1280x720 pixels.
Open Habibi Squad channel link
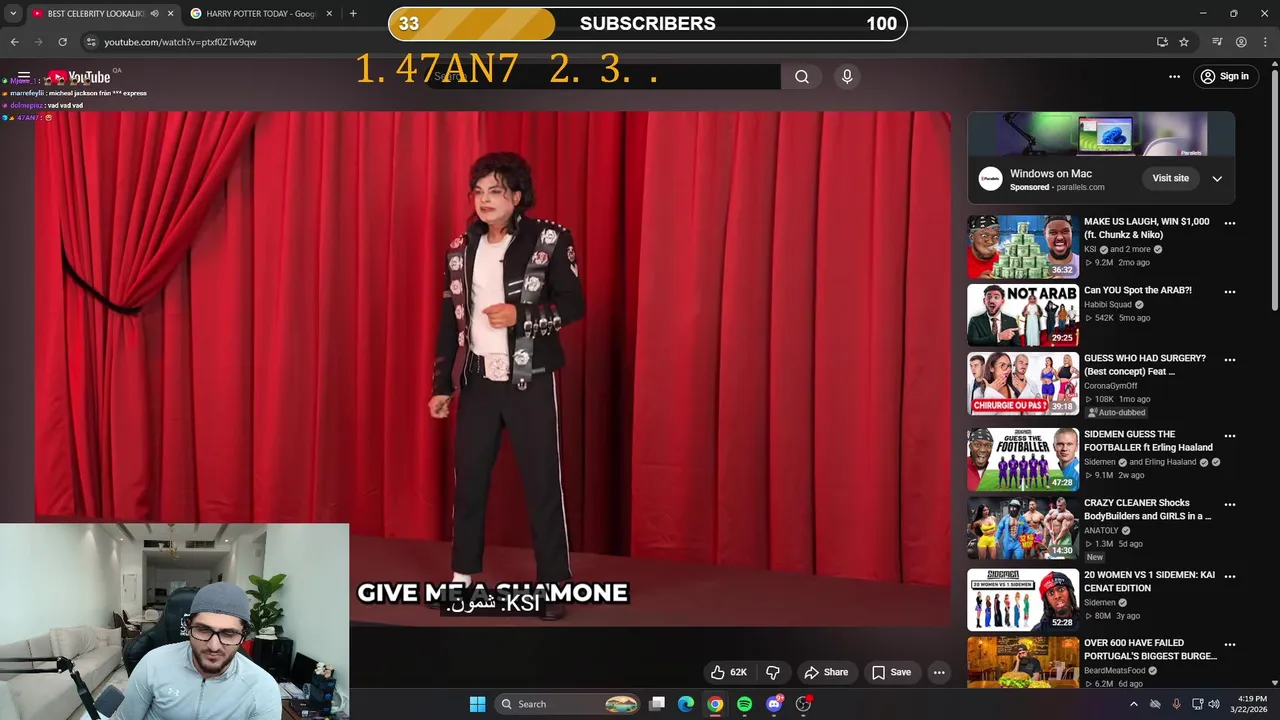tap(1108, 304)
